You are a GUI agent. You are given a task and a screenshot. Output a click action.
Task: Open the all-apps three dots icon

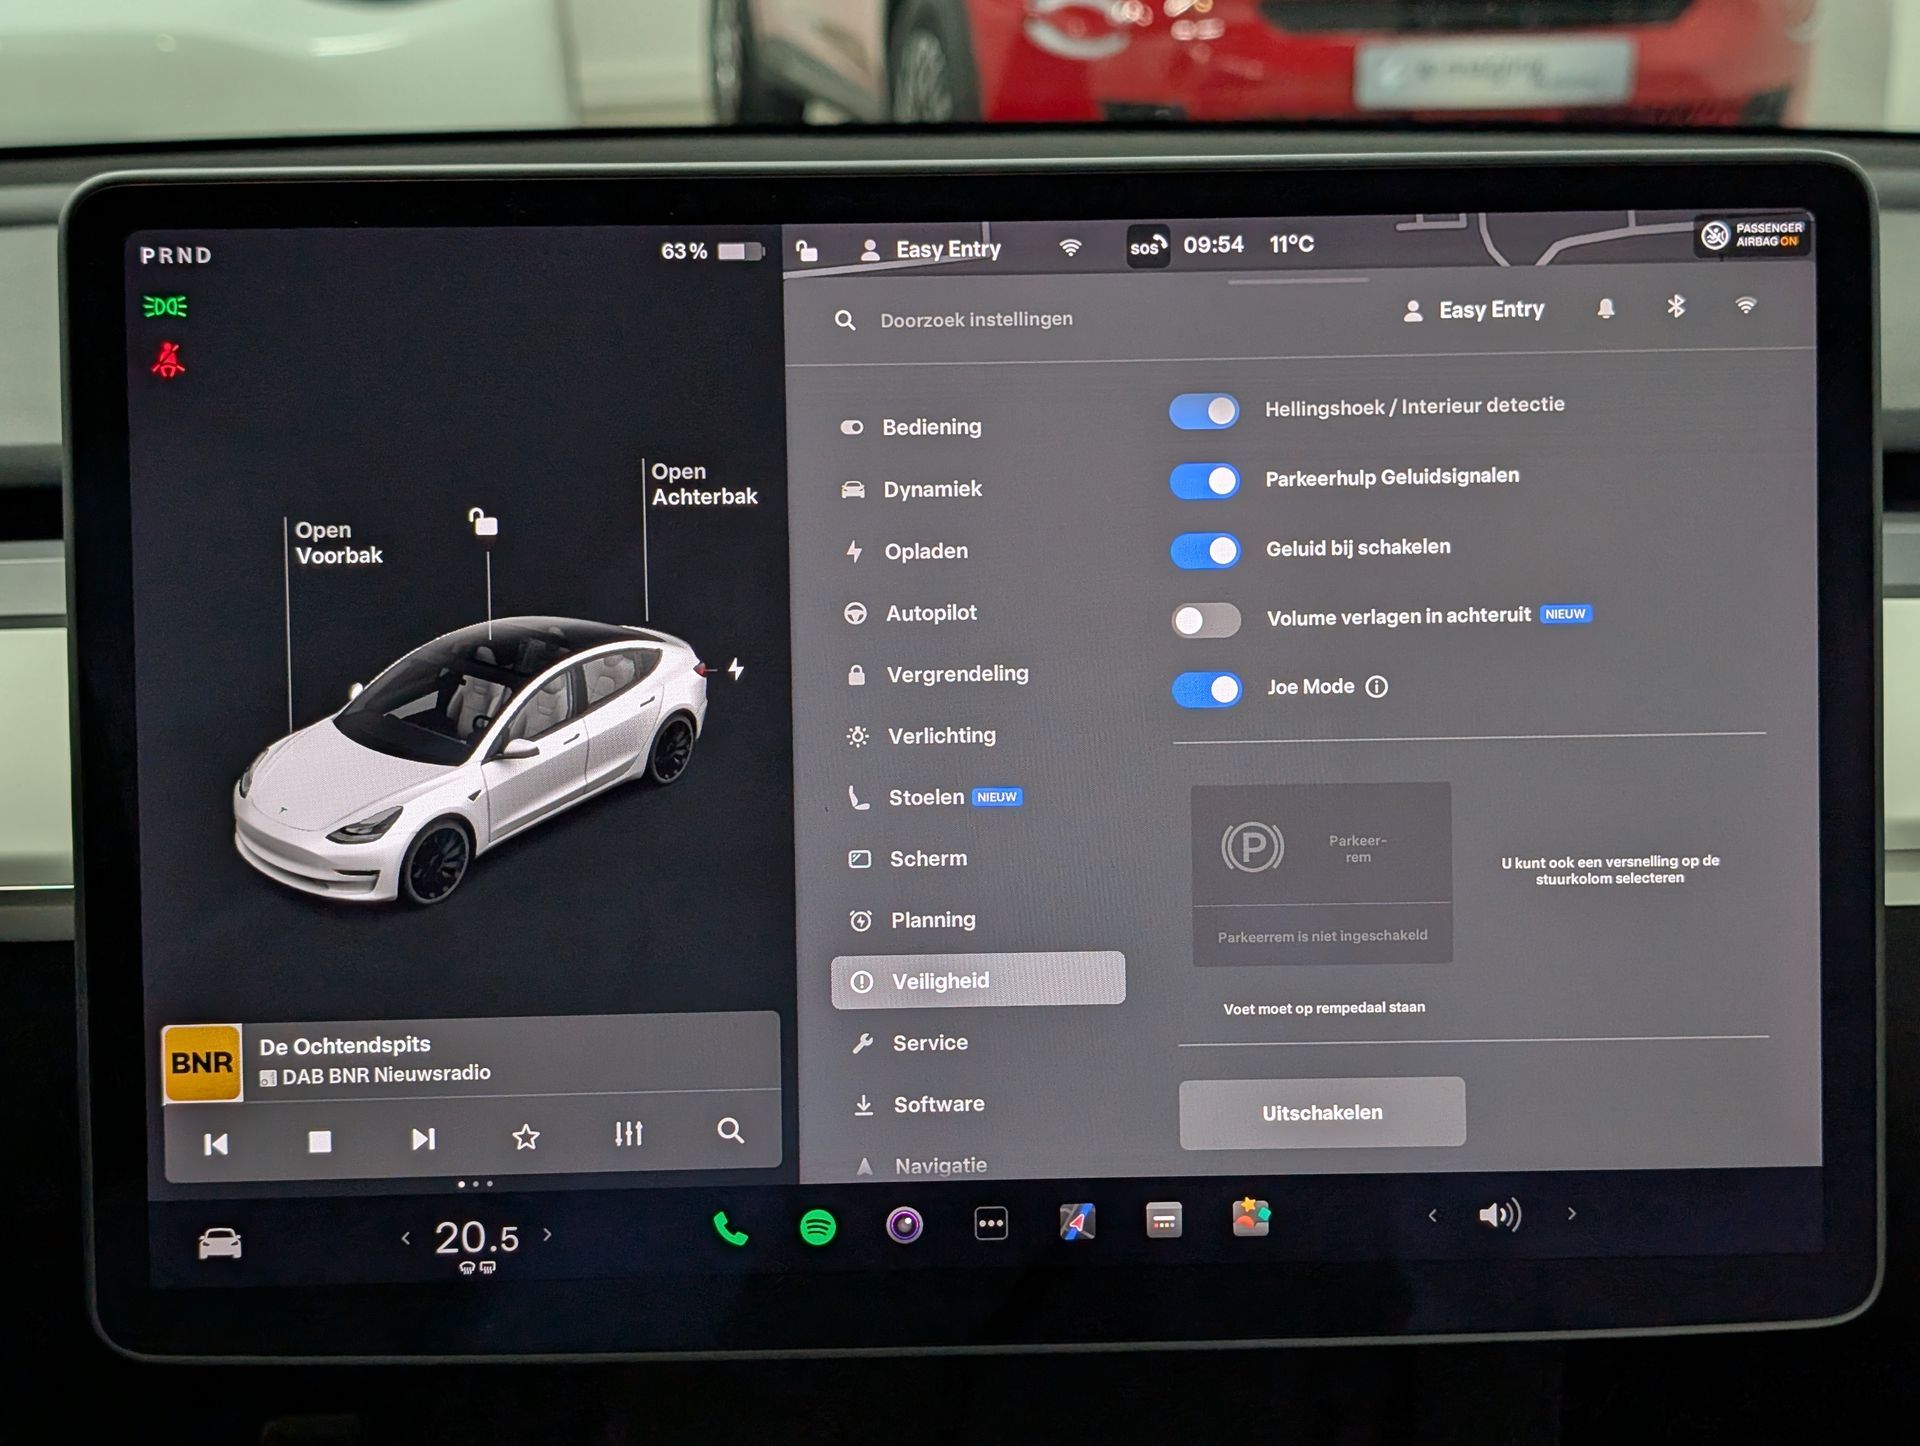pos(991,1223)
